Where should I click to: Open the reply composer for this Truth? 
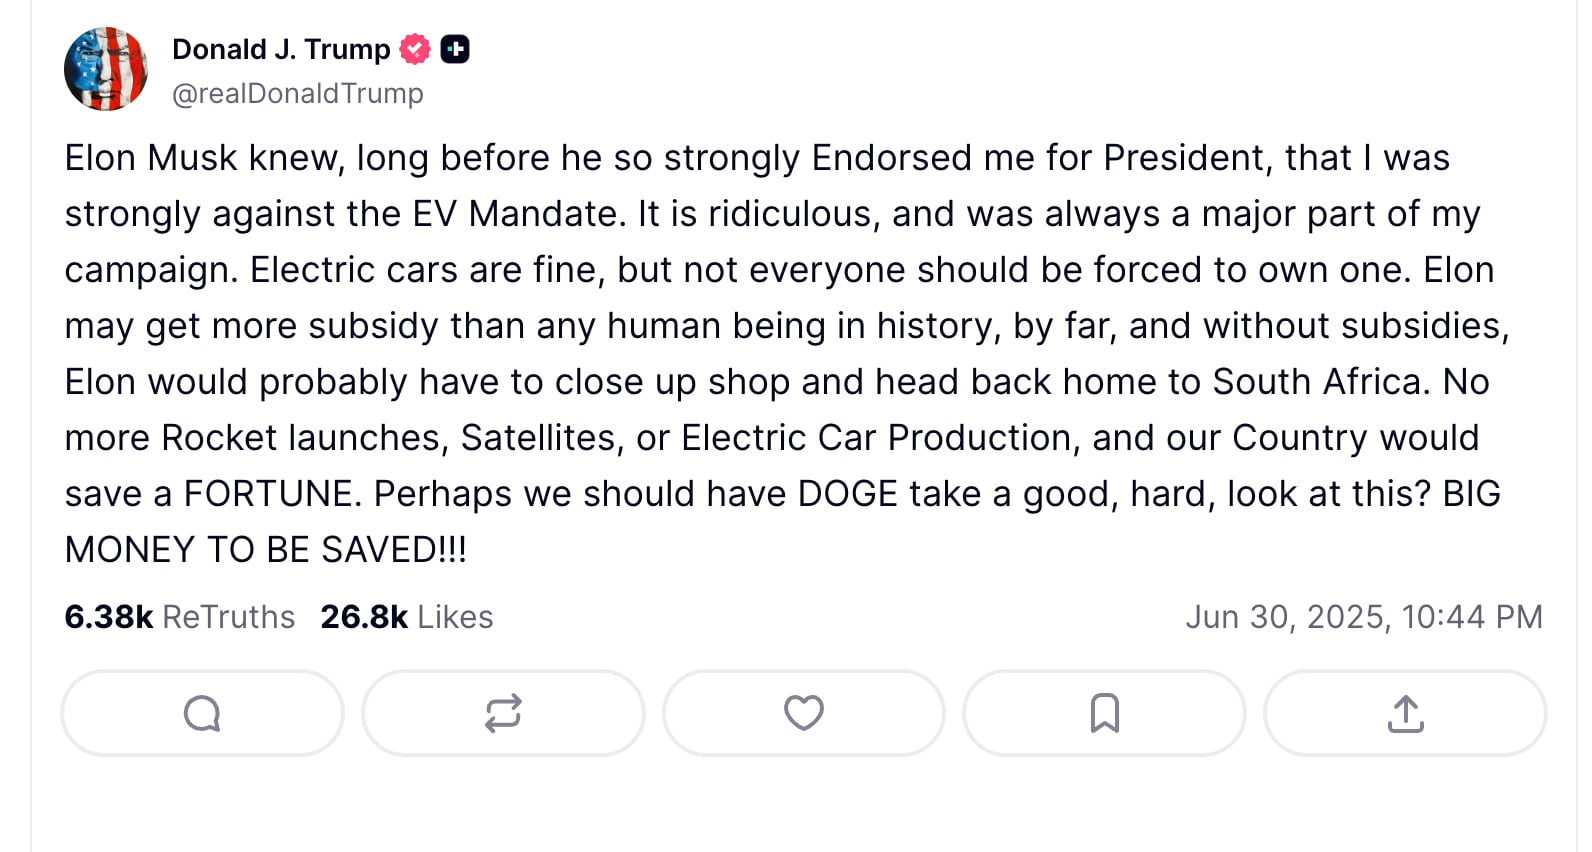coord(202,713)
